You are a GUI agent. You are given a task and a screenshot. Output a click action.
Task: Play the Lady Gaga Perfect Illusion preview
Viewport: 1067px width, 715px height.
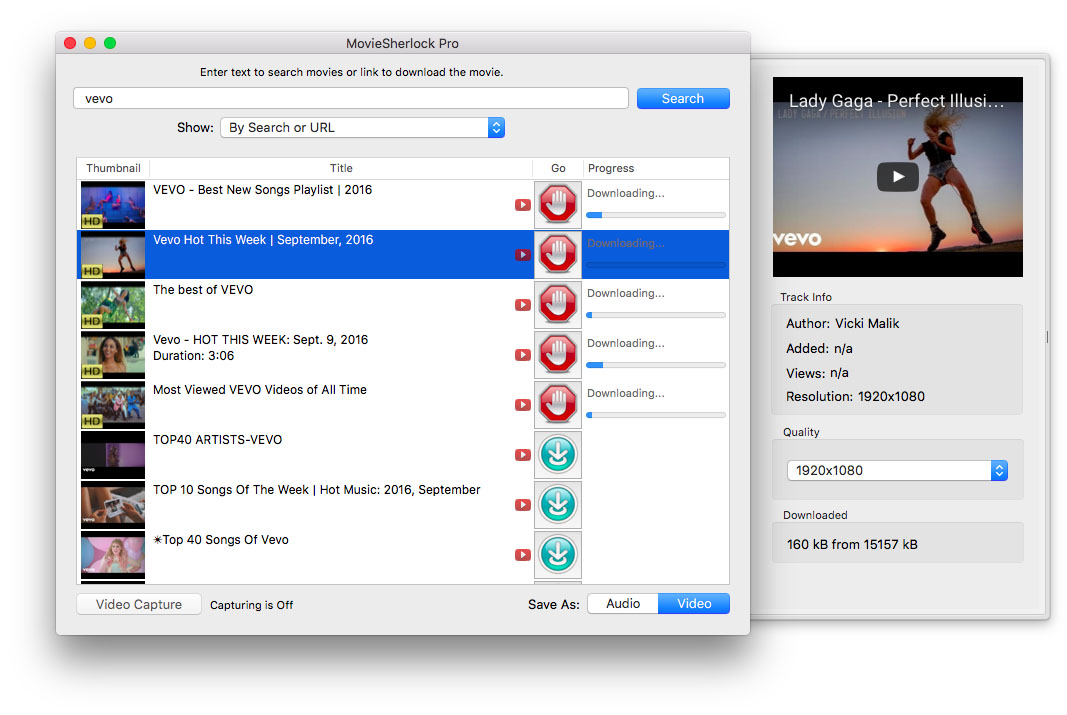click(898, 177)
